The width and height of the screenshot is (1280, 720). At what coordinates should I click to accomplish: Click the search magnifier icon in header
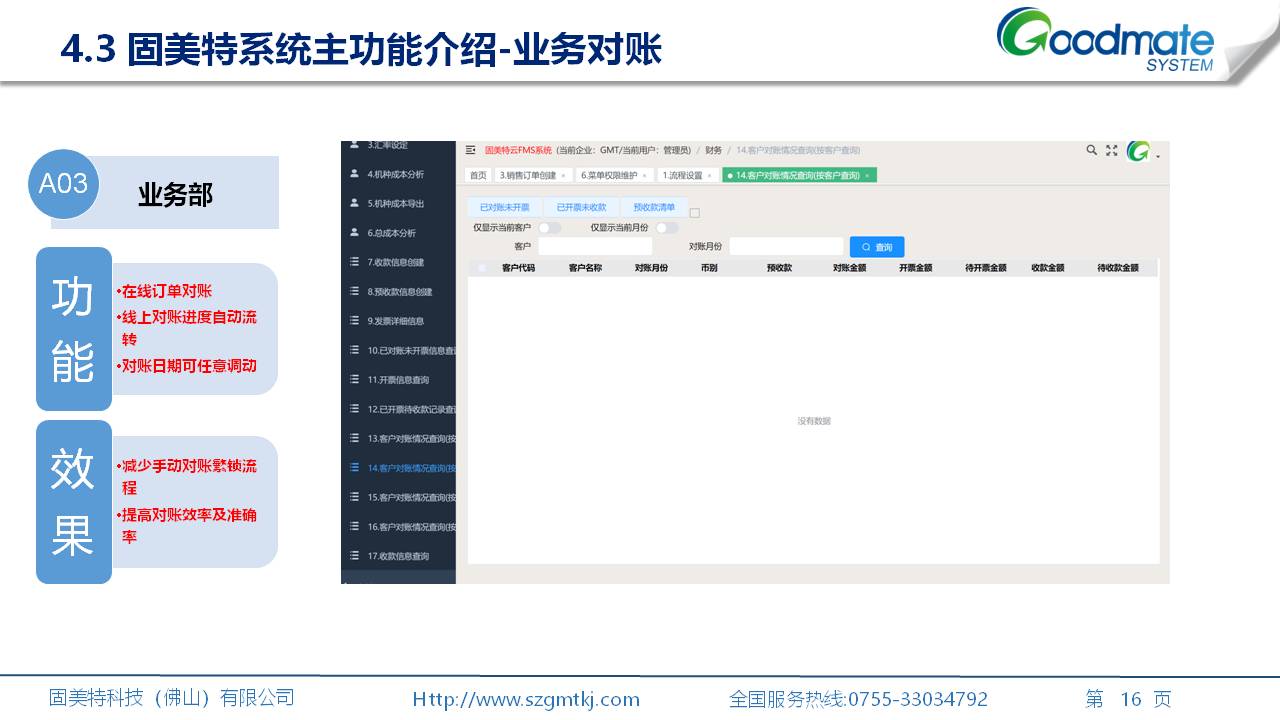coord(1092,150)
